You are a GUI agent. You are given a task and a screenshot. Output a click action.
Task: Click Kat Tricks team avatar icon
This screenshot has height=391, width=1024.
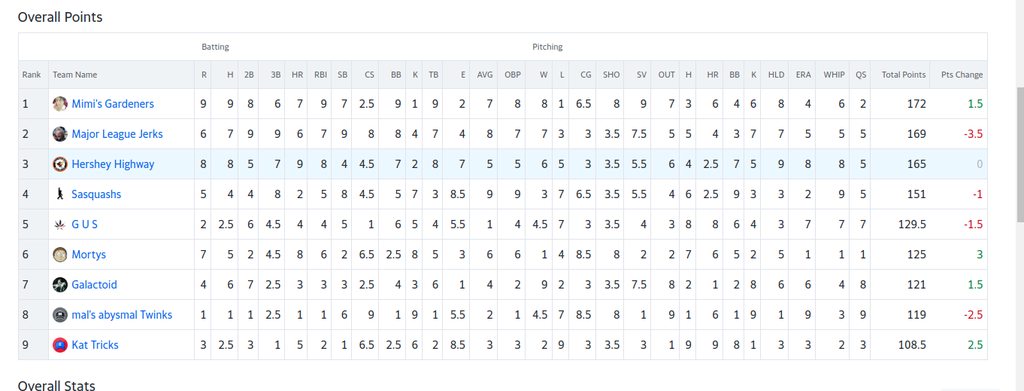point(60,345)
